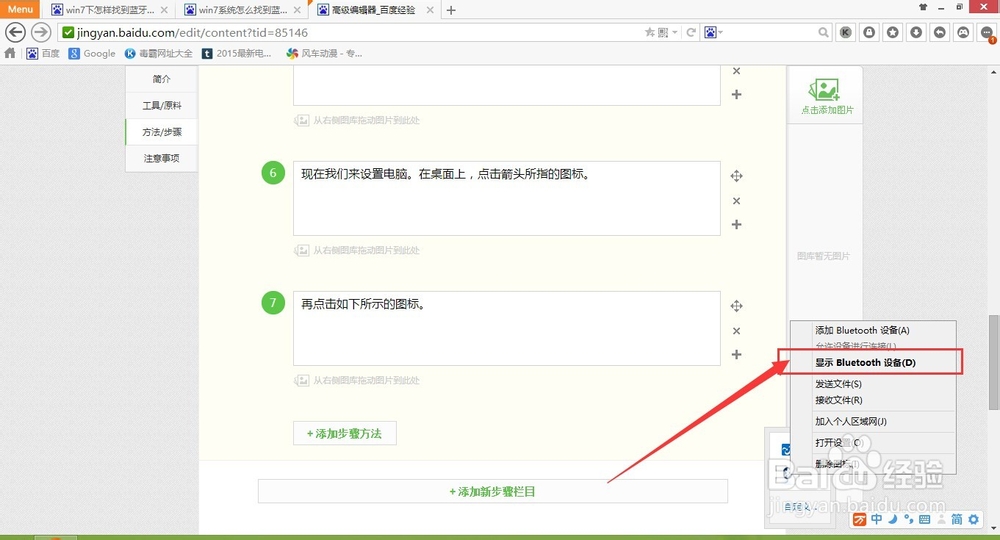
Task: Open the QR code icon in address bar
Action: coord(663,32)
